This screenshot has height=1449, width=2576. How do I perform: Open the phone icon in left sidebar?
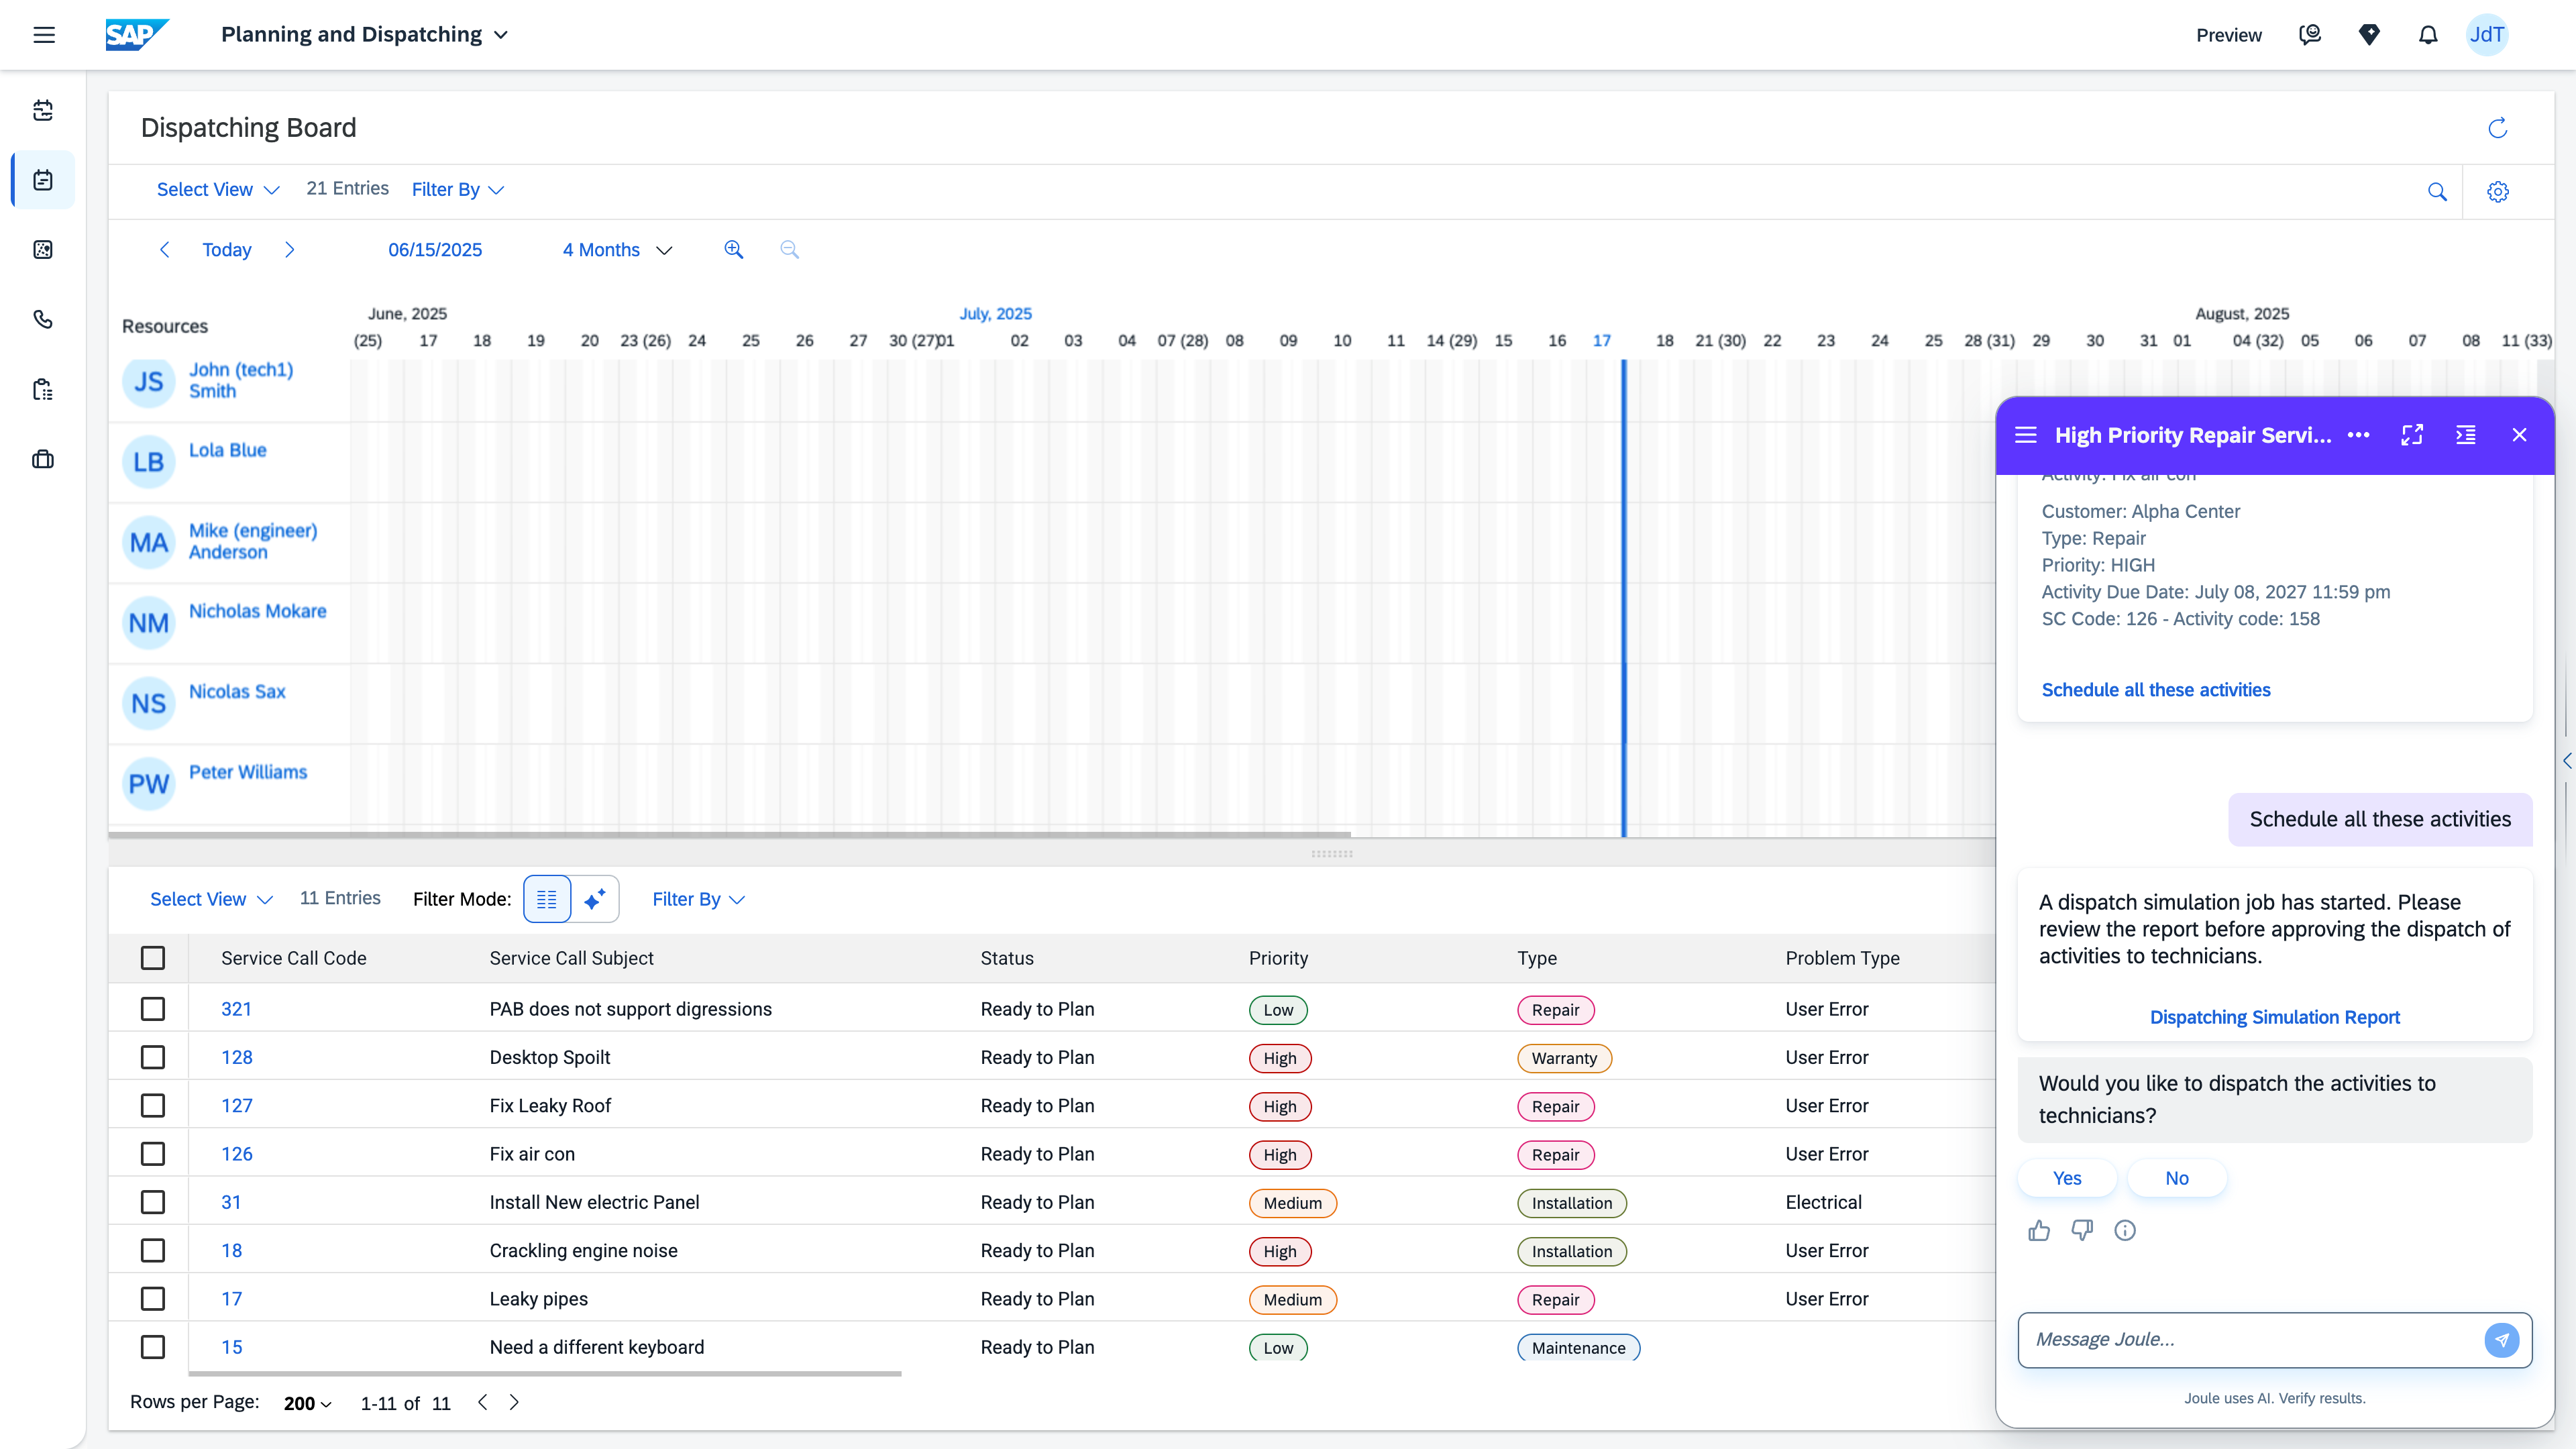point(43,320)
